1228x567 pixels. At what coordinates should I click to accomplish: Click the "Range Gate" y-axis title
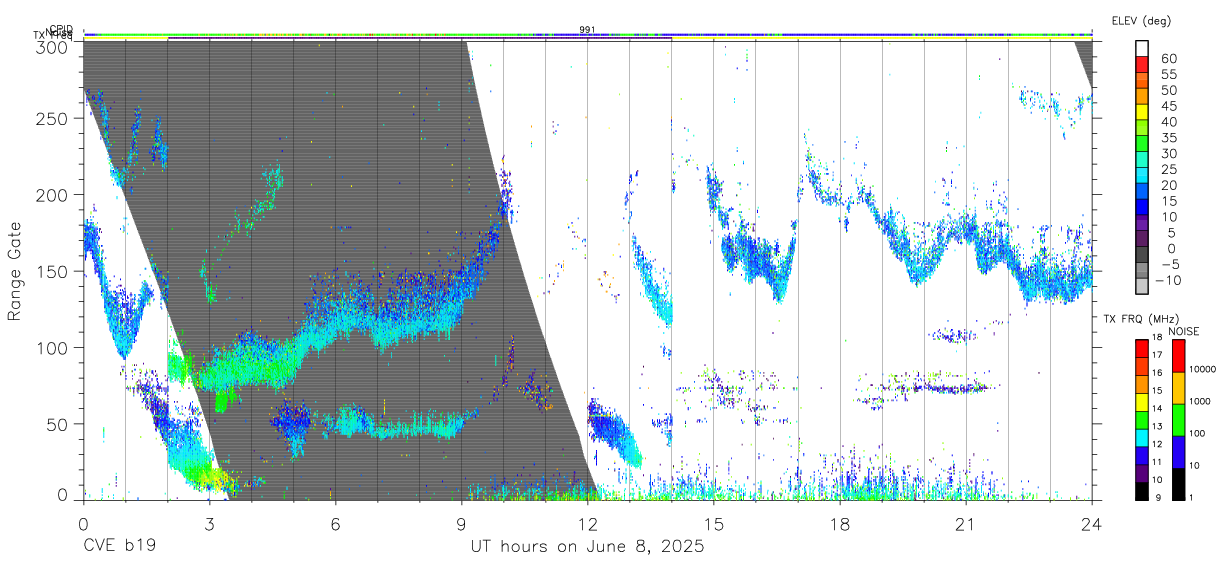[x=15, y=272]
